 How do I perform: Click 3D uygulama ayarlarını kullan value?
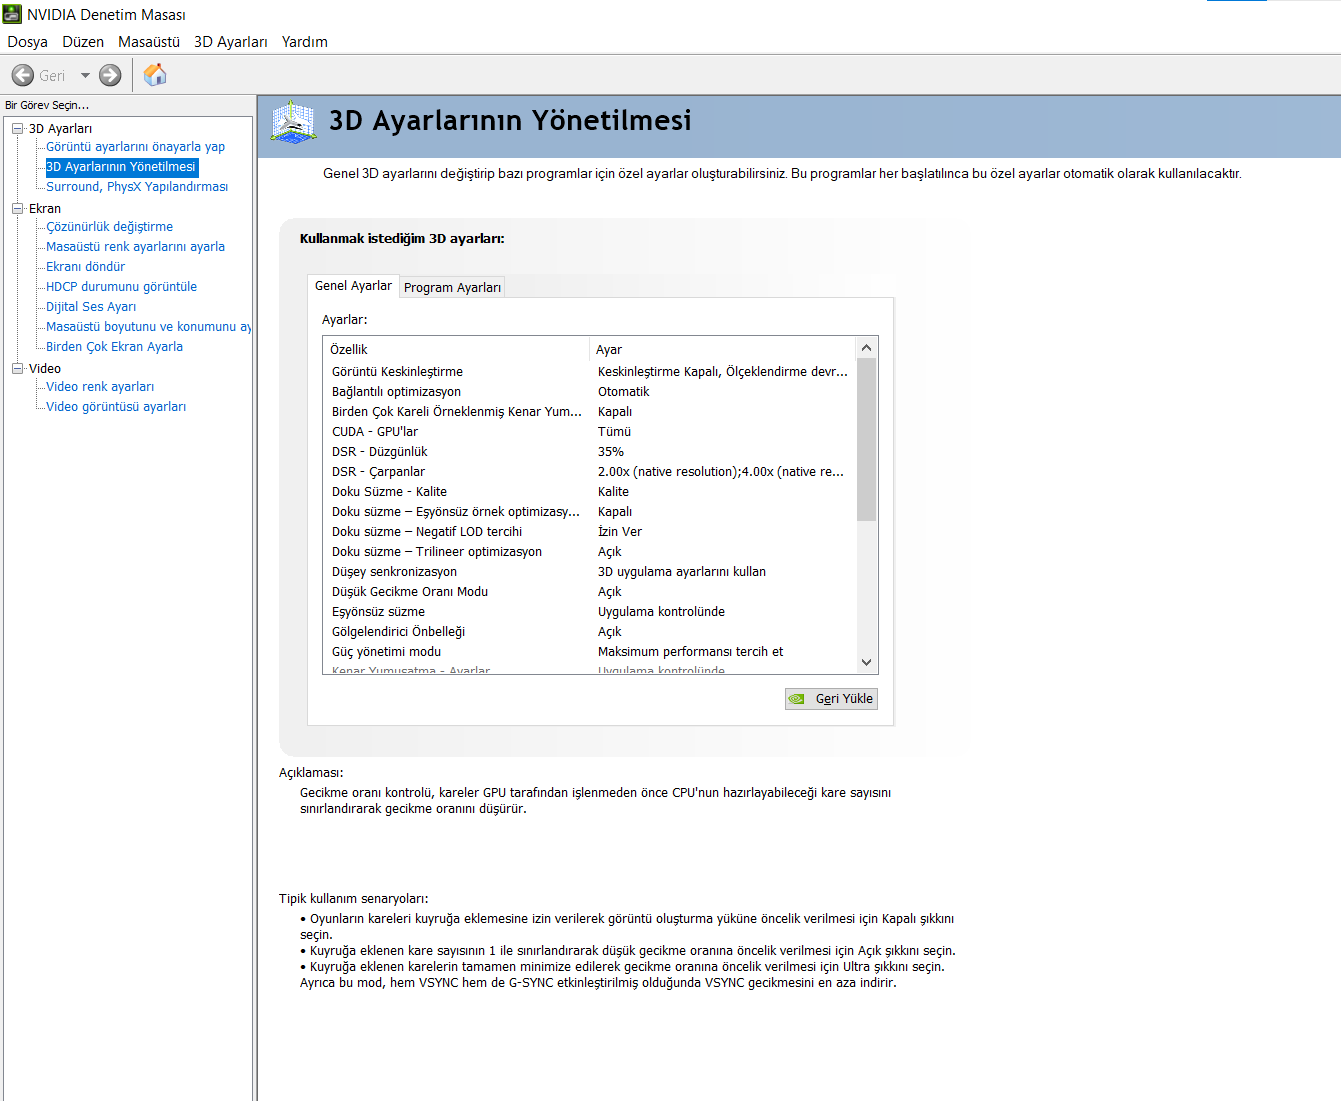pyautogui.click(x=682, y=572)
